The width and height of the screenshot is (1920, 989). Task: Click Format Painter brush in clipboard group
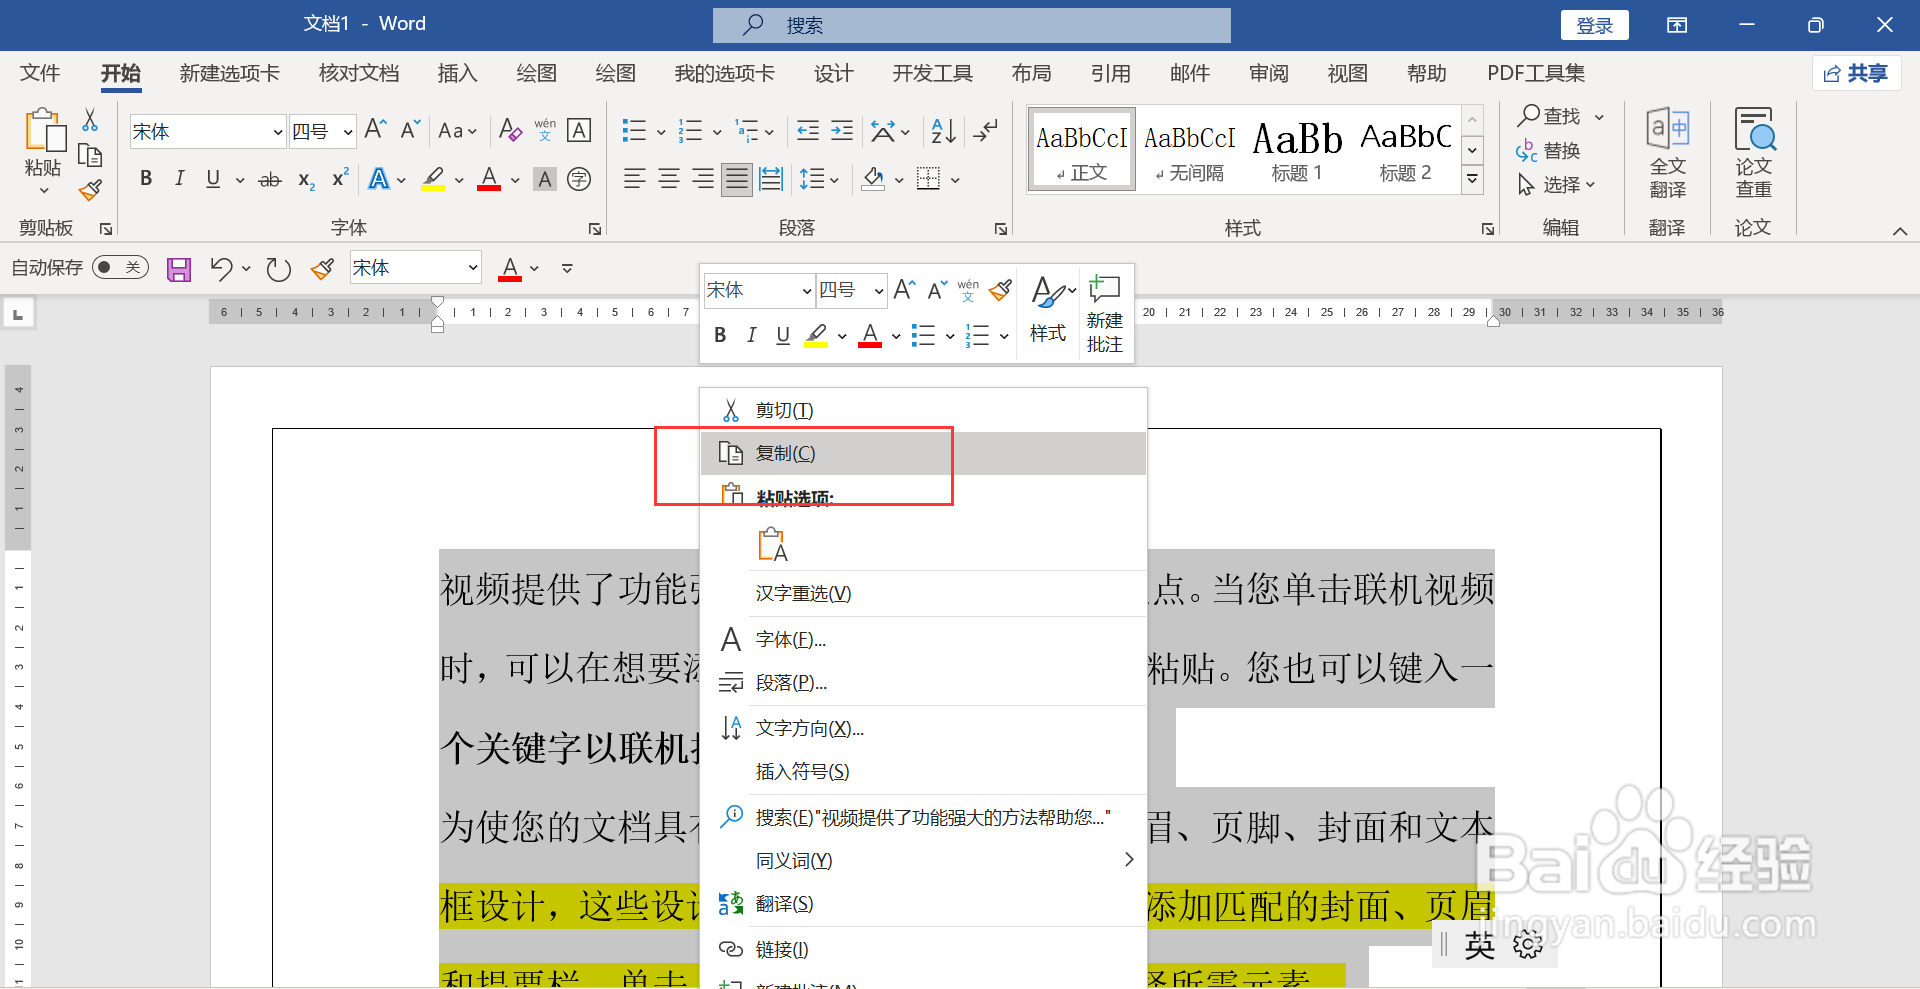click(90, 190)
